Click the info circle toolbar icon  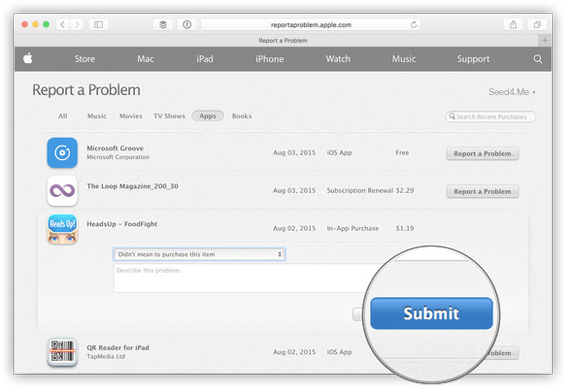187,24
